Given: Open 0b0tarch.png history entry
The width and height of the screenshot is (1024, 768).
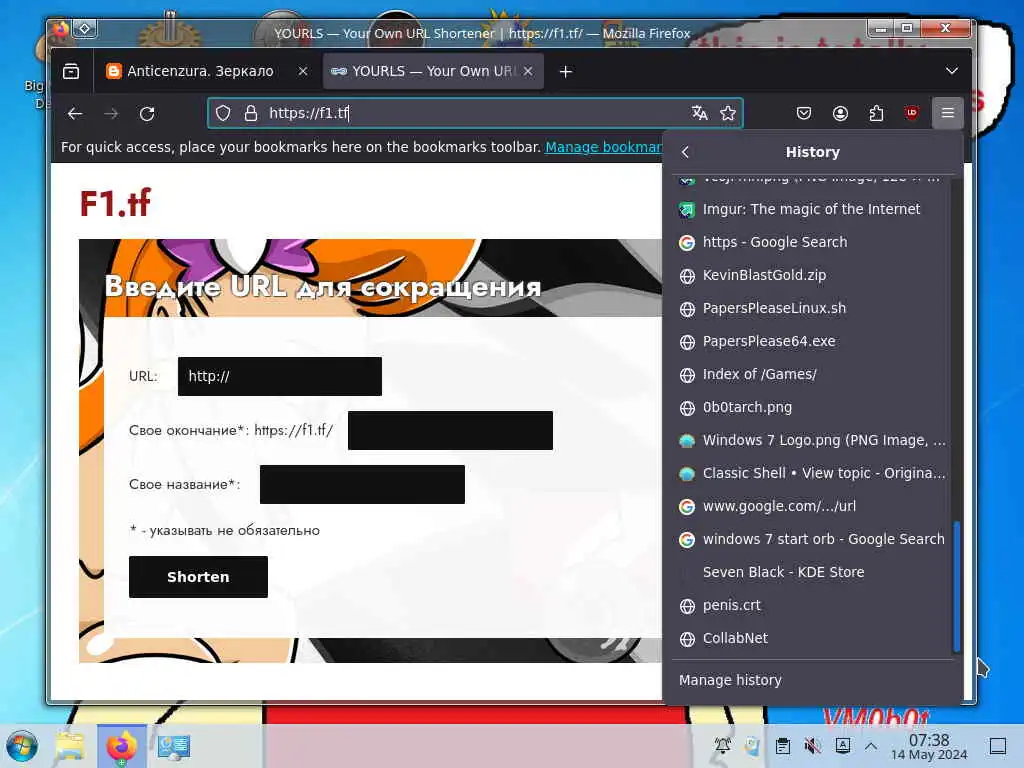Looking at the screenshot, I should point(812,408).
